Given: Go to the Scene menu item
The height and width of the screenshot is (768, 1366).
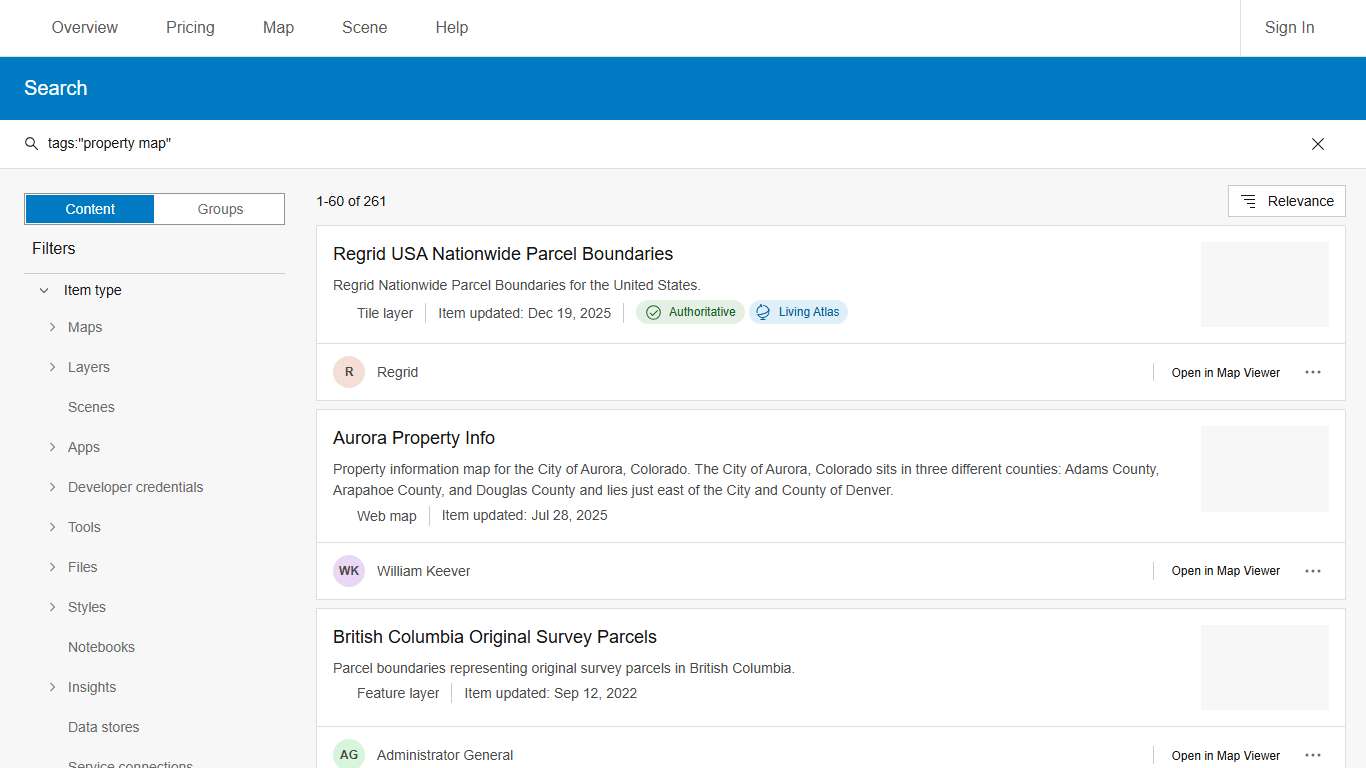Looking at the screenshot, I should (x=364, y=28).
